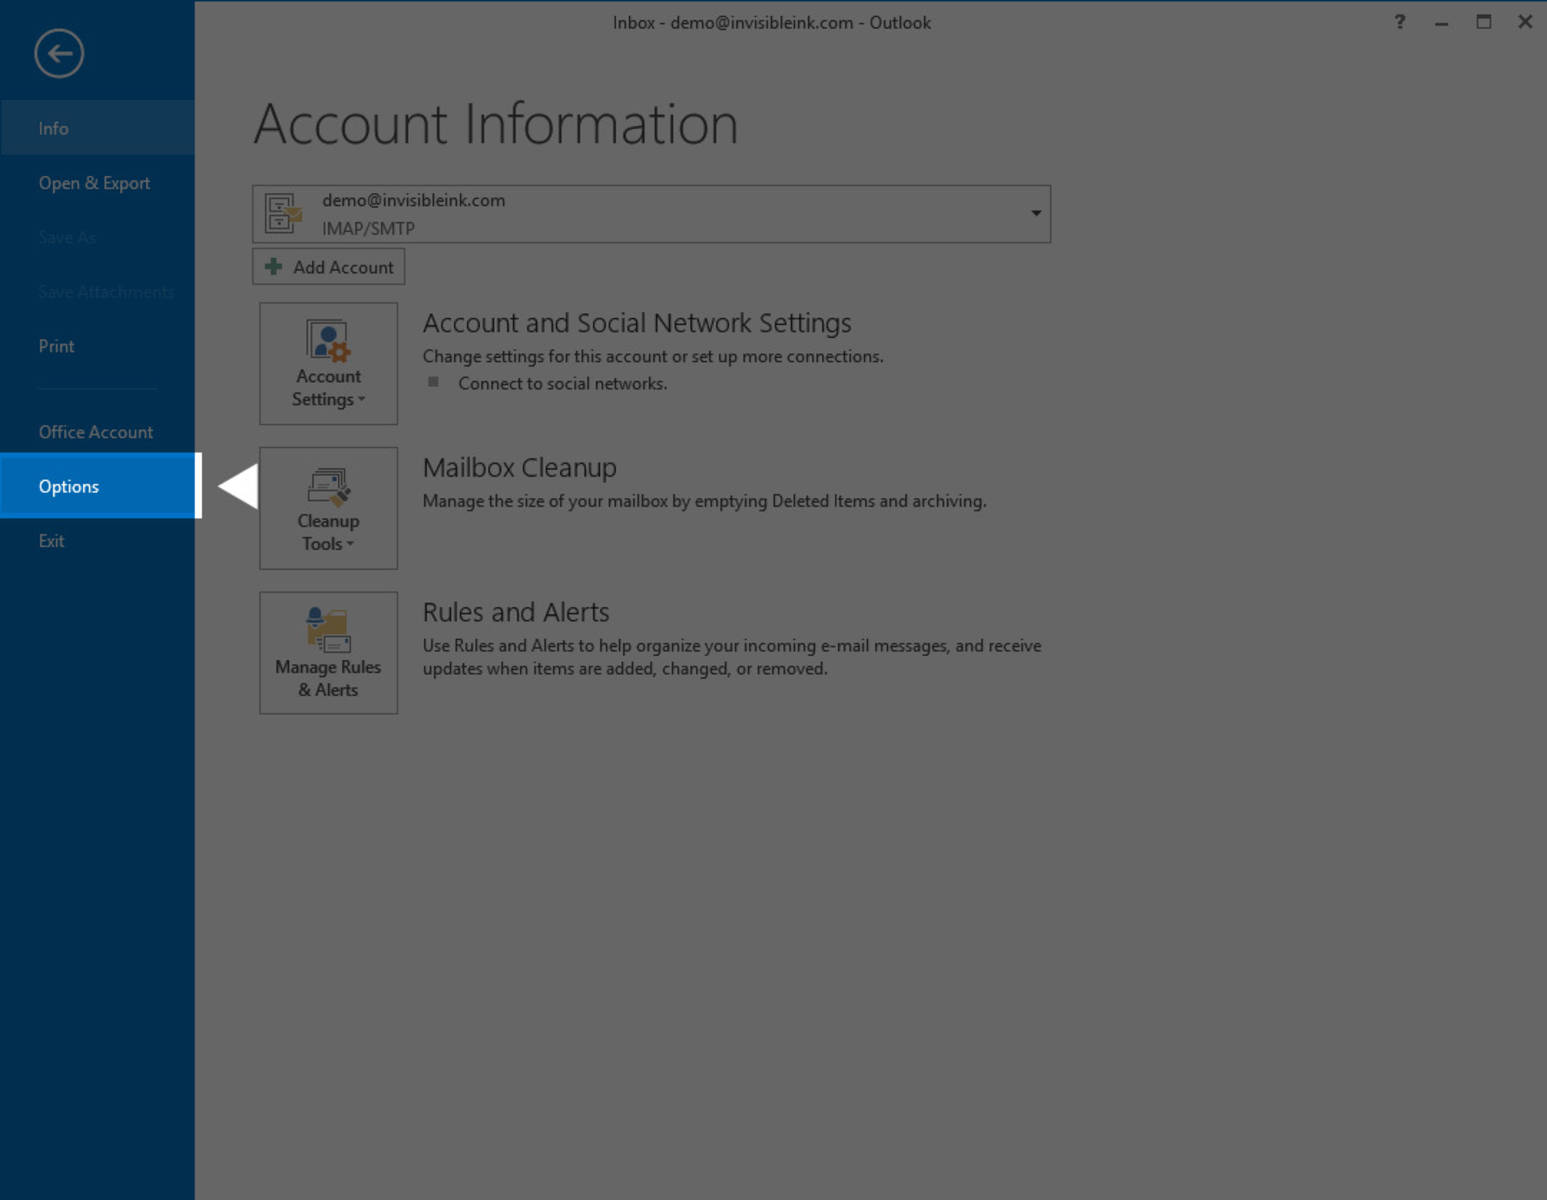Screen dimensions: 1547x1200
Task: Maximize the Outlook window
Action: click(1484, 22)
